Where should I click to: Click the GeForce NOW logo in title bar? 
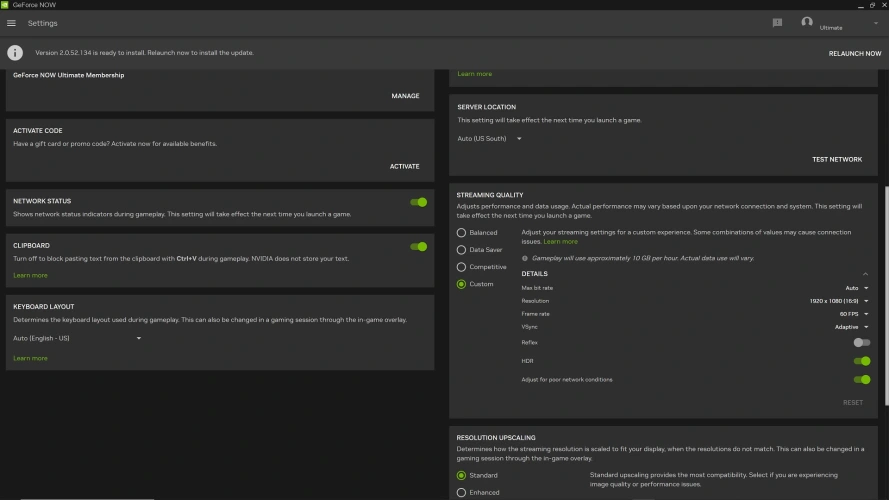(7, 5)
